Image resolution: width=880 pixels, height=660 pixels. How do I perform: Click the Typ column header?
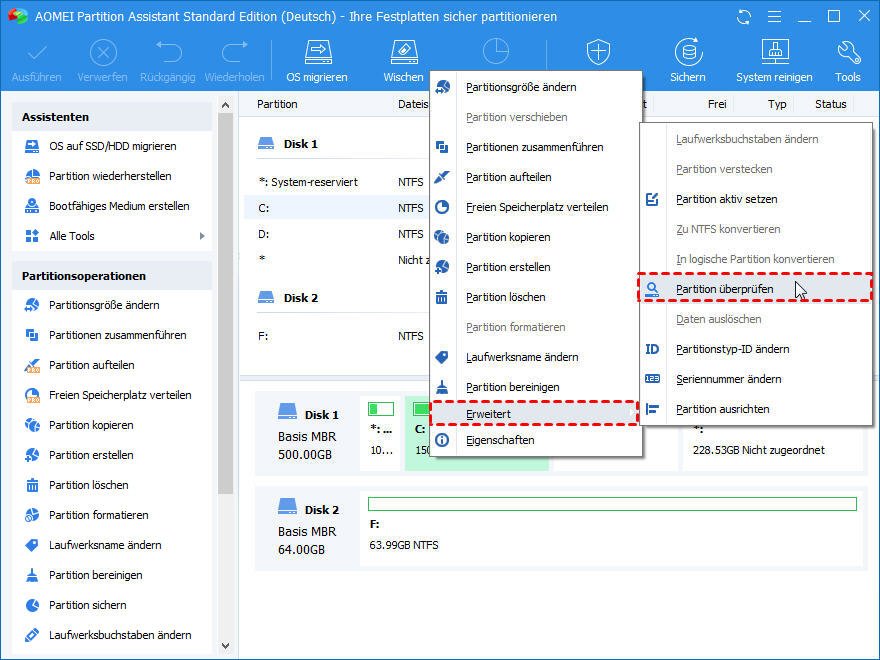777,104
